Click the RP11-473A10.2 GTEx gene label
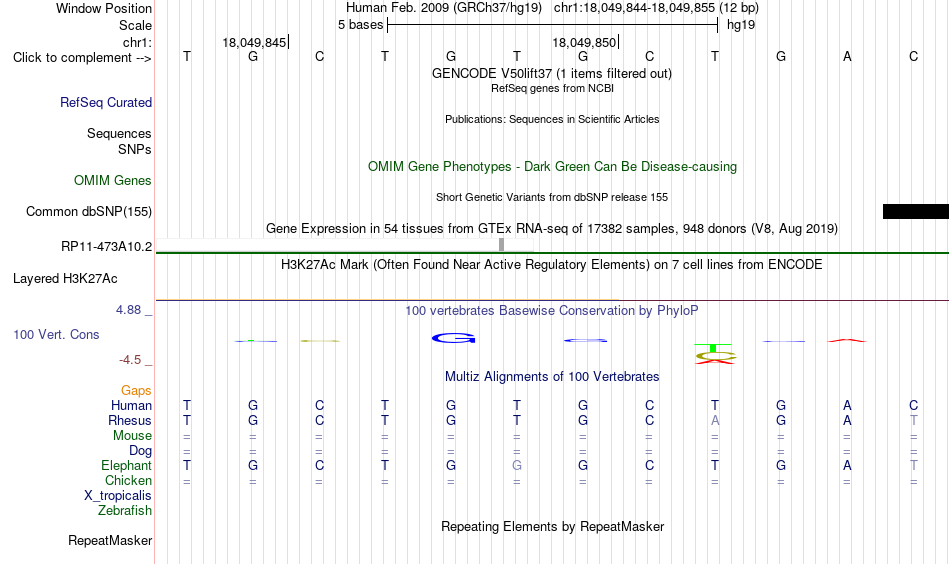The height and width of the screenshot is (564, 950). (x=106, y=247)
